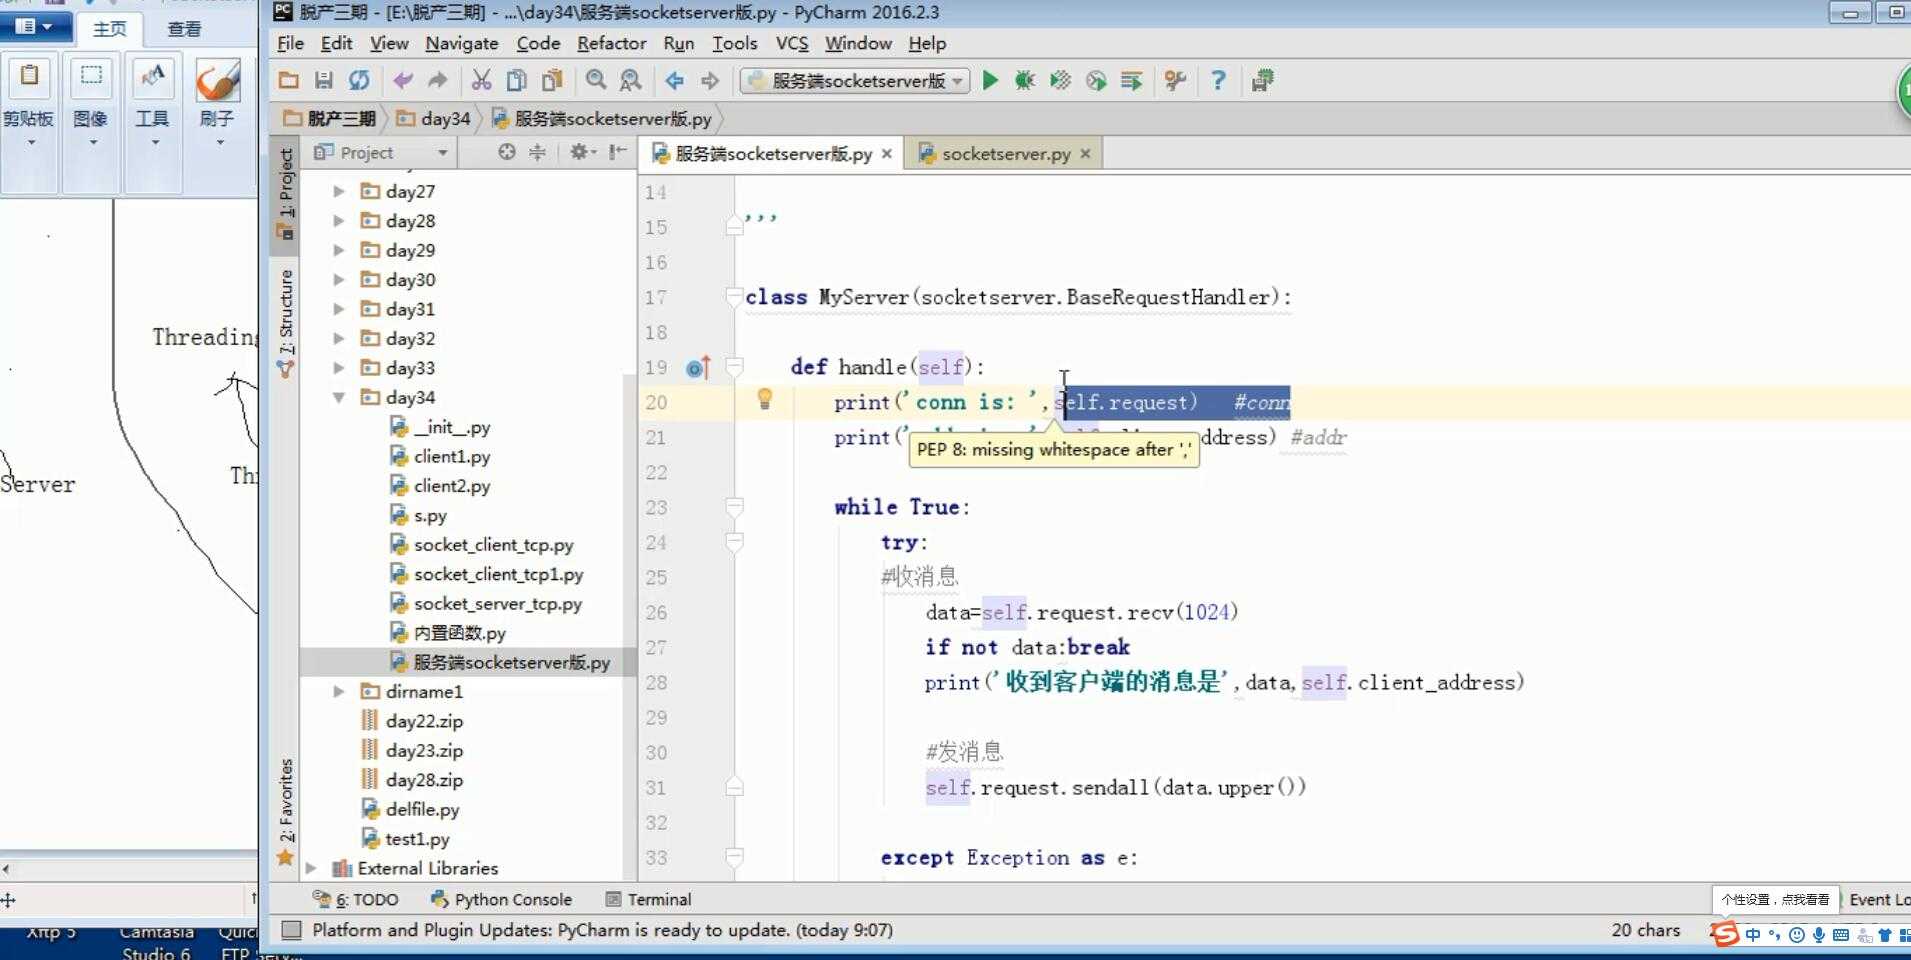Viewport: 1911px width, 960px height.
Task: Click the Save All toolbar icon
Action: pyautogui.click(x=324, y=81)
